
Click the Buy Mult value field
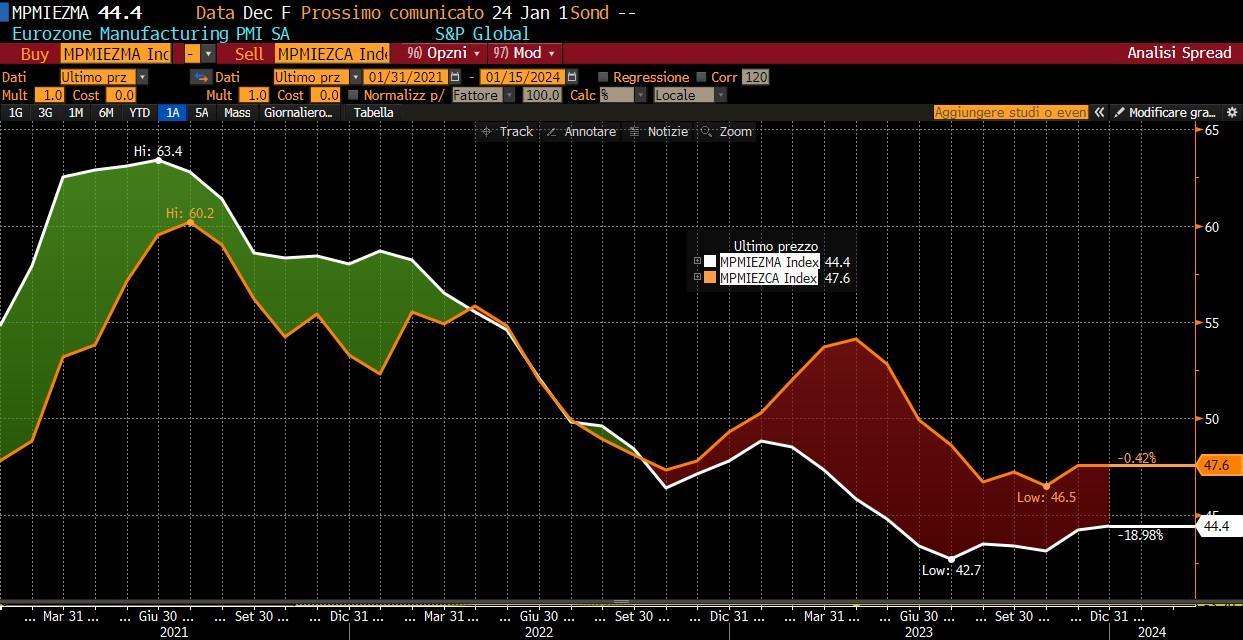[x=48, y=95]
